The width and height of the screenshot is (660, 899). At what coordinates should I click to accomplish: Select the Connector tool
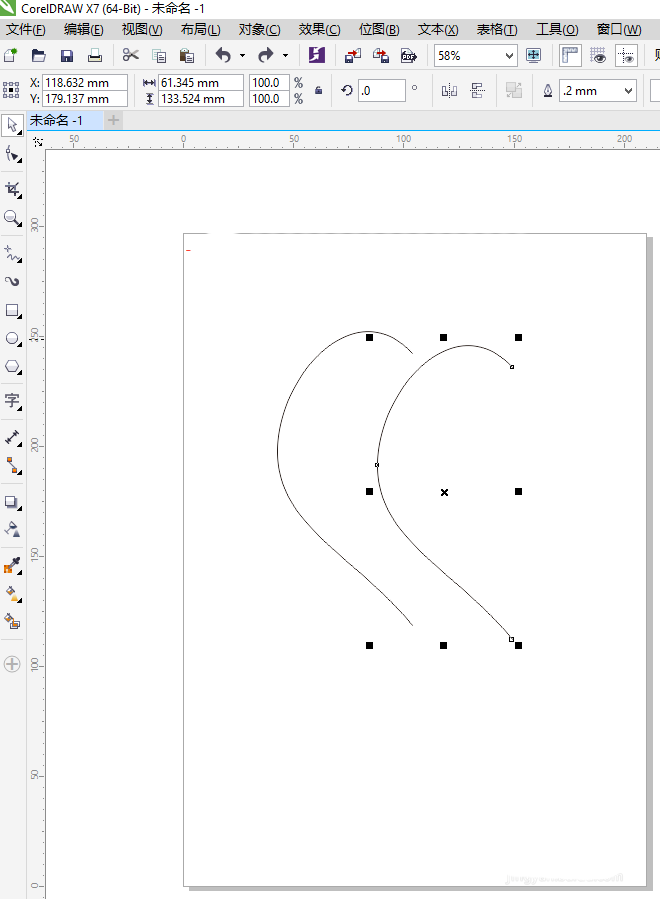13,466
